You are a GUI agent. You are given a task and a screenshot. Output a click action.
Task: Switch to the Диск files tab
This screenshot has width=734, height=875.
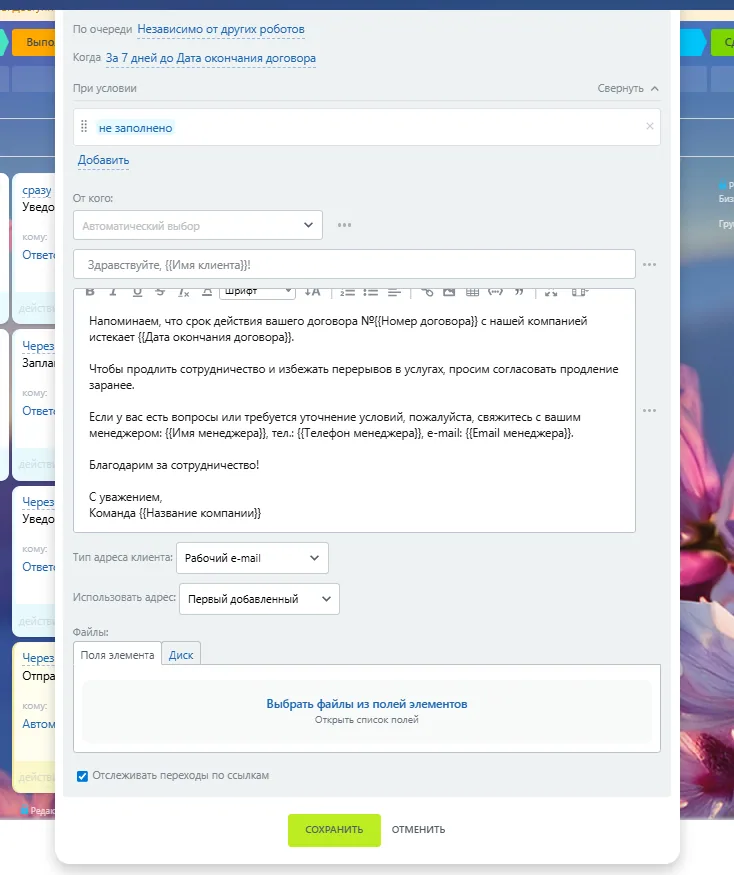(x=181, y=655)
